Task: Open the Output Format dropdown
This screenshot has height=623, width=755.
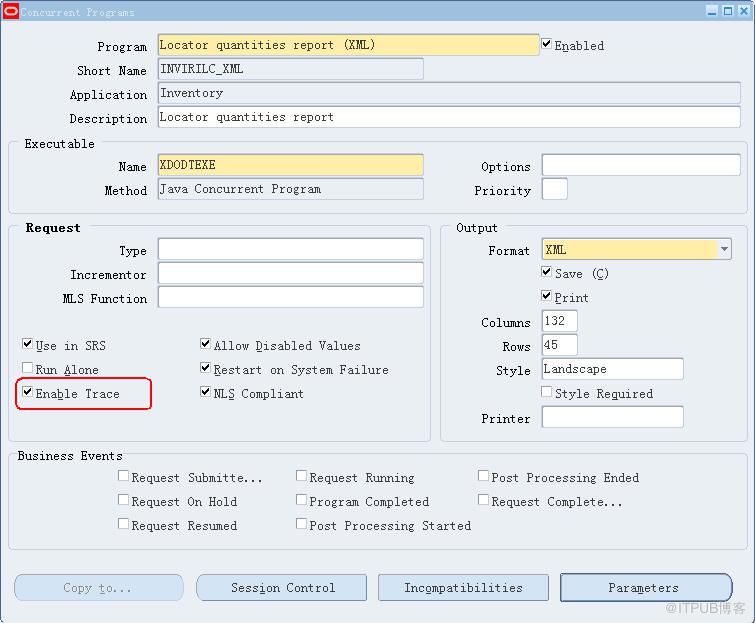Action: 723,250
